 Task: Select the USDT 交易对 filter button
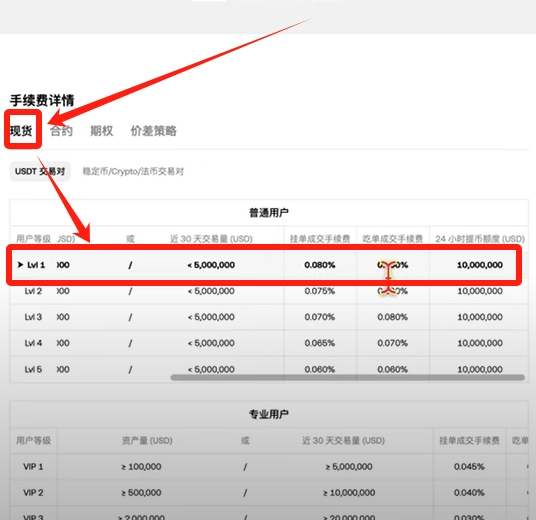coord(40,171)
